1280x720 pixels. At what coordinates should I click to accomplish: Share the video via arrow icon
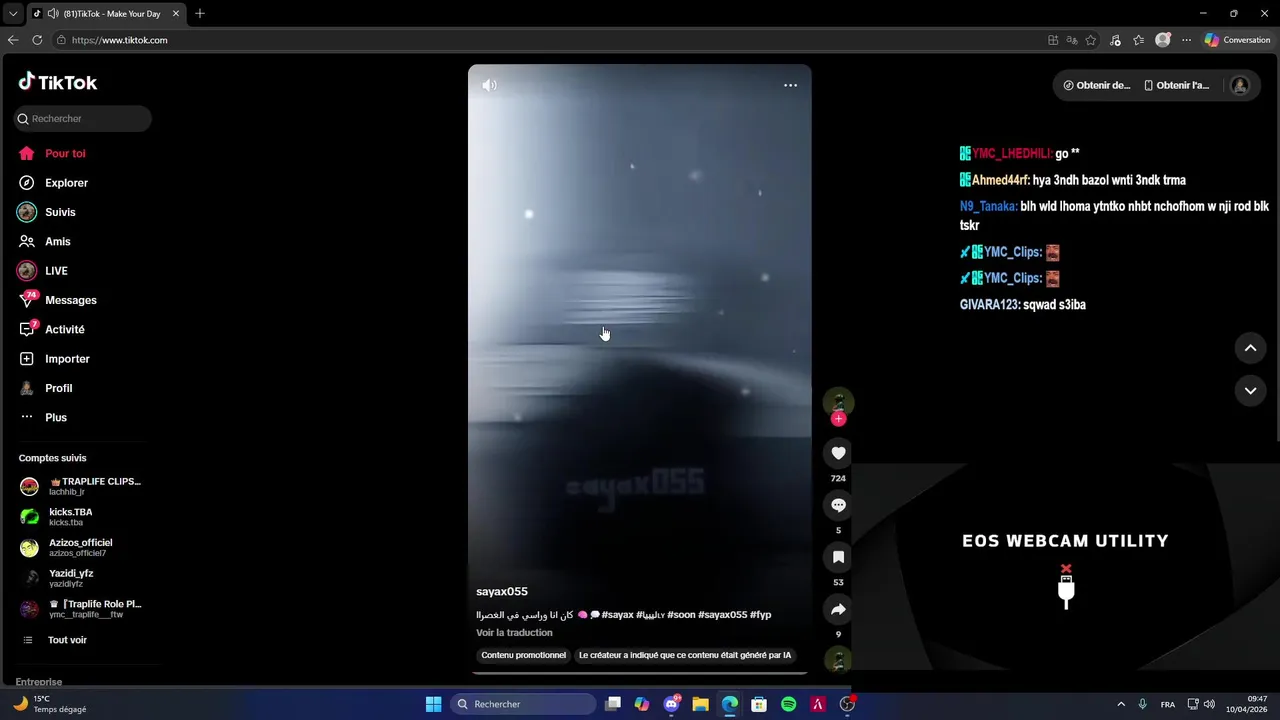(x=838, y=609)
